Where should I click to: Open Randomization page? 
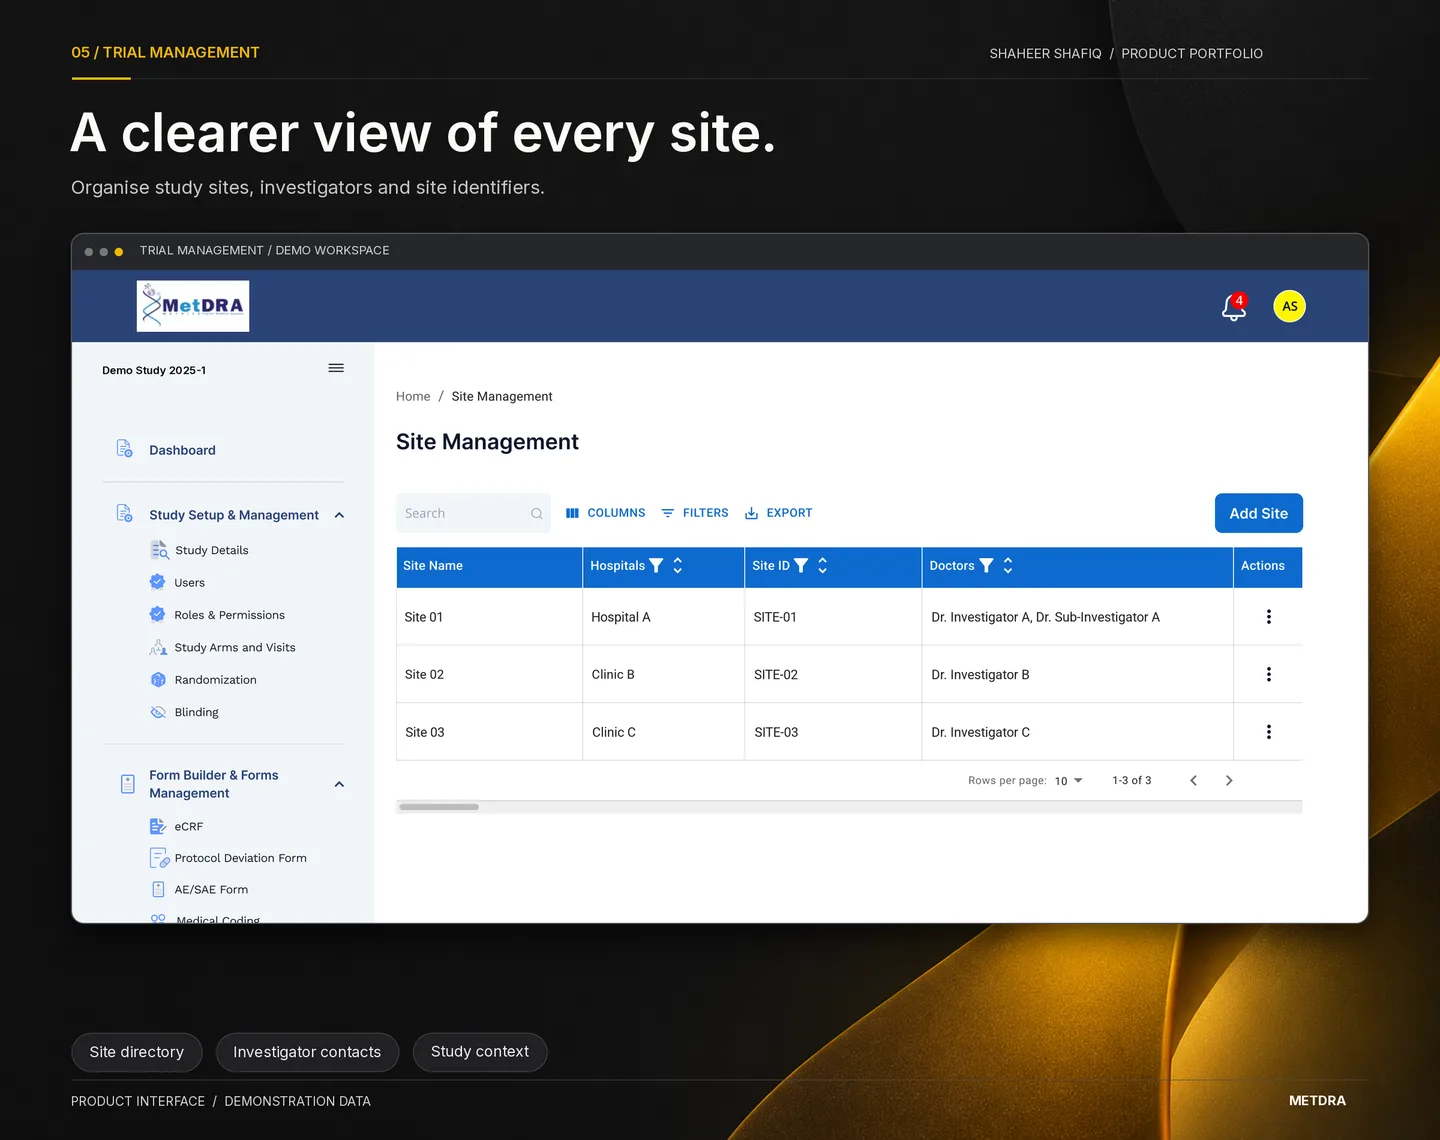(215, 680)
